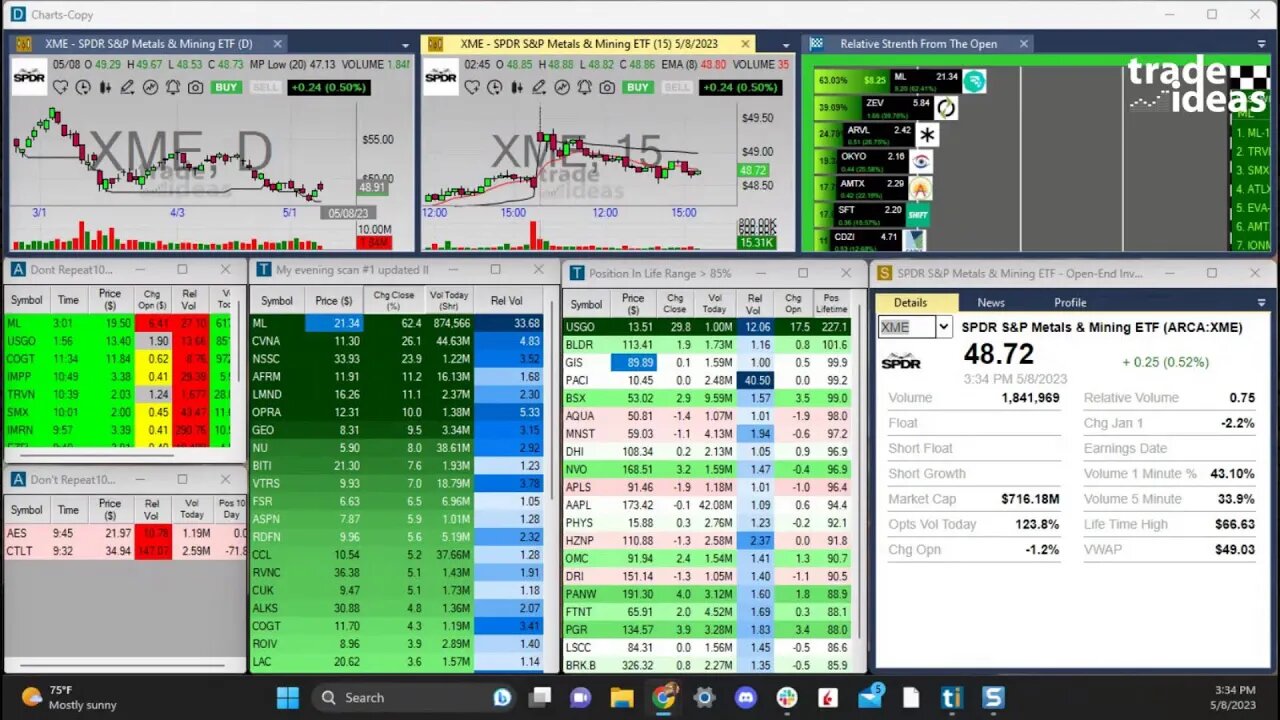Take snapshot with camera icon in 15-minute chart
The image size is (1280, 720).
pos(607,87)
